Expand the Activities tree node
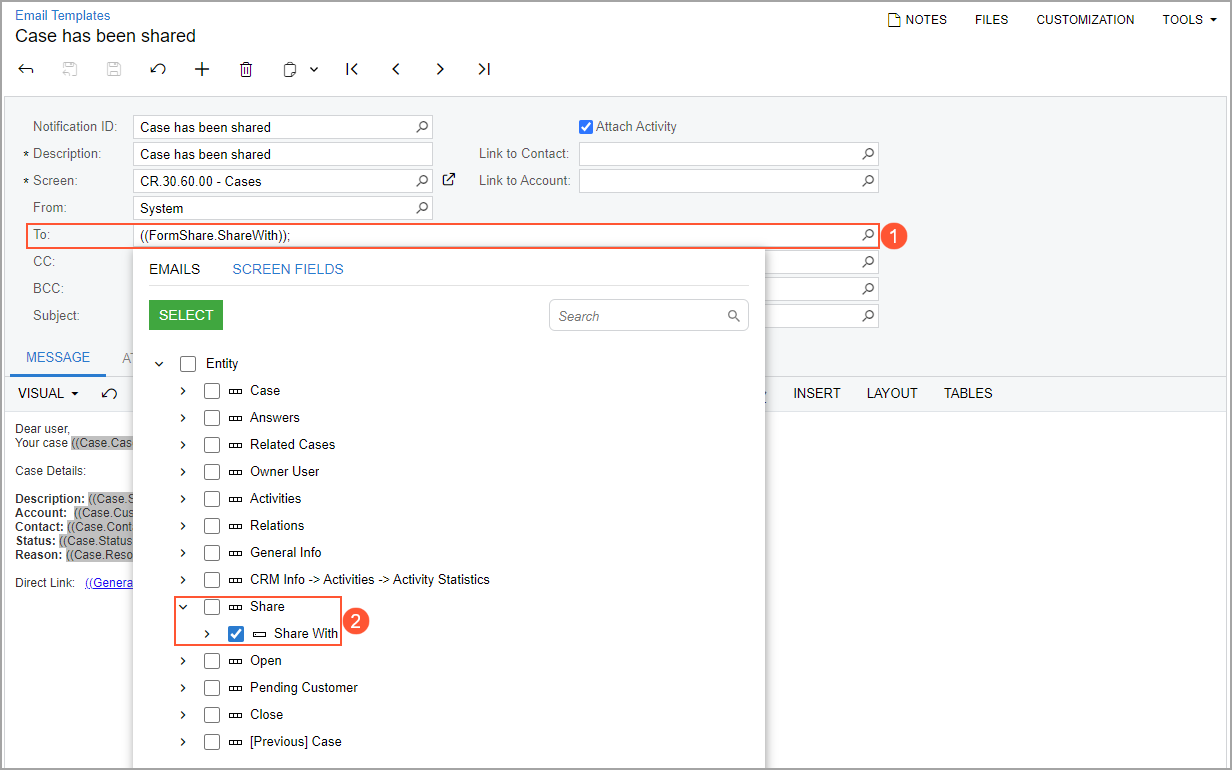Screen dimensions: 1232x770 coord(183,499)
